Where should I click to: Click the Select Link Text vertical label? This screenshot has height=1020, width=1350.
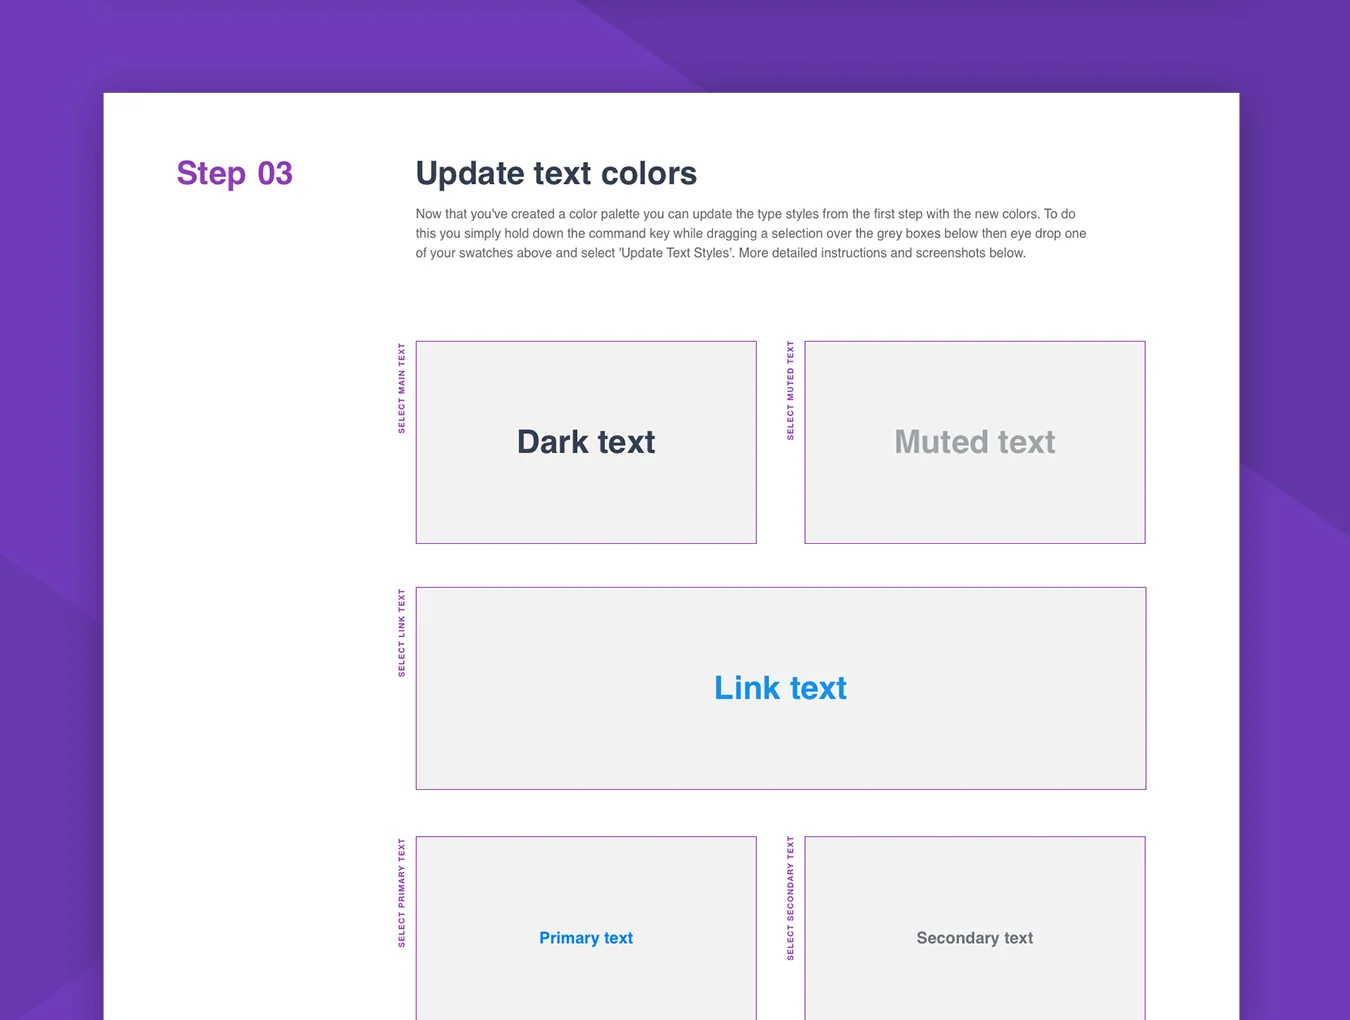[402, 633]
